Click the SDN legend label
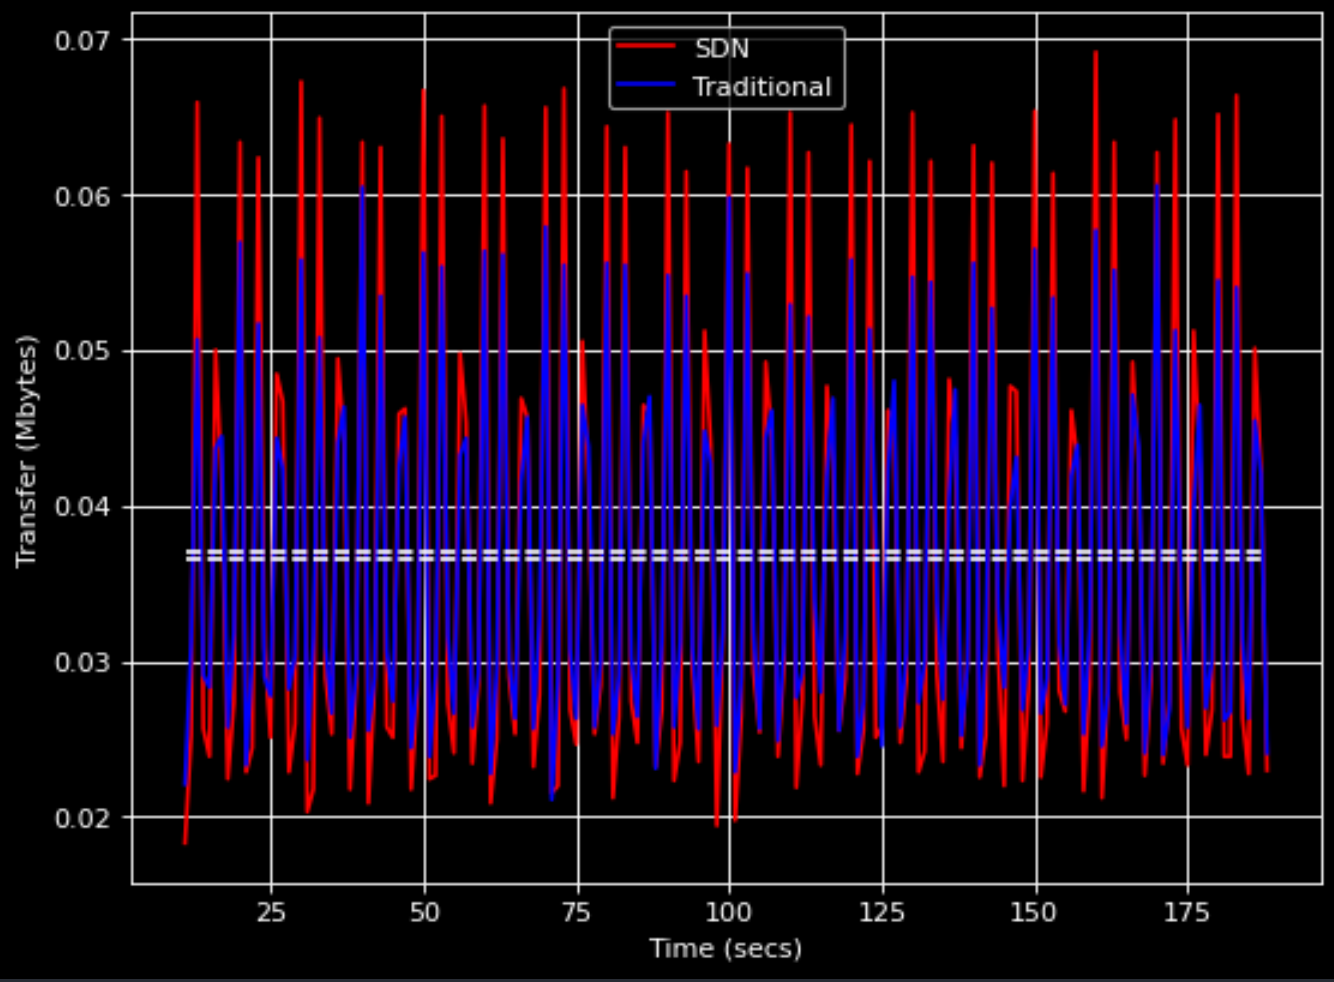The height and width of the screenshot is (982, 1334). [721, 49]
